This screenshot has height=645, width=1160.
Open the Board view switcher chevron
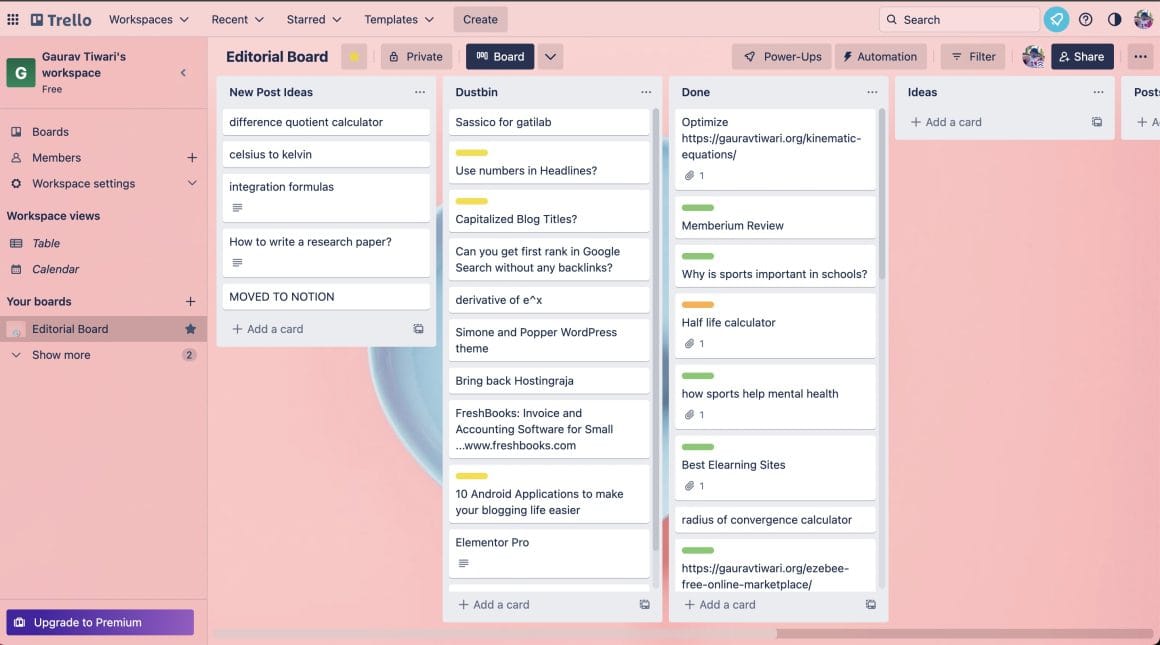[550, 56]
